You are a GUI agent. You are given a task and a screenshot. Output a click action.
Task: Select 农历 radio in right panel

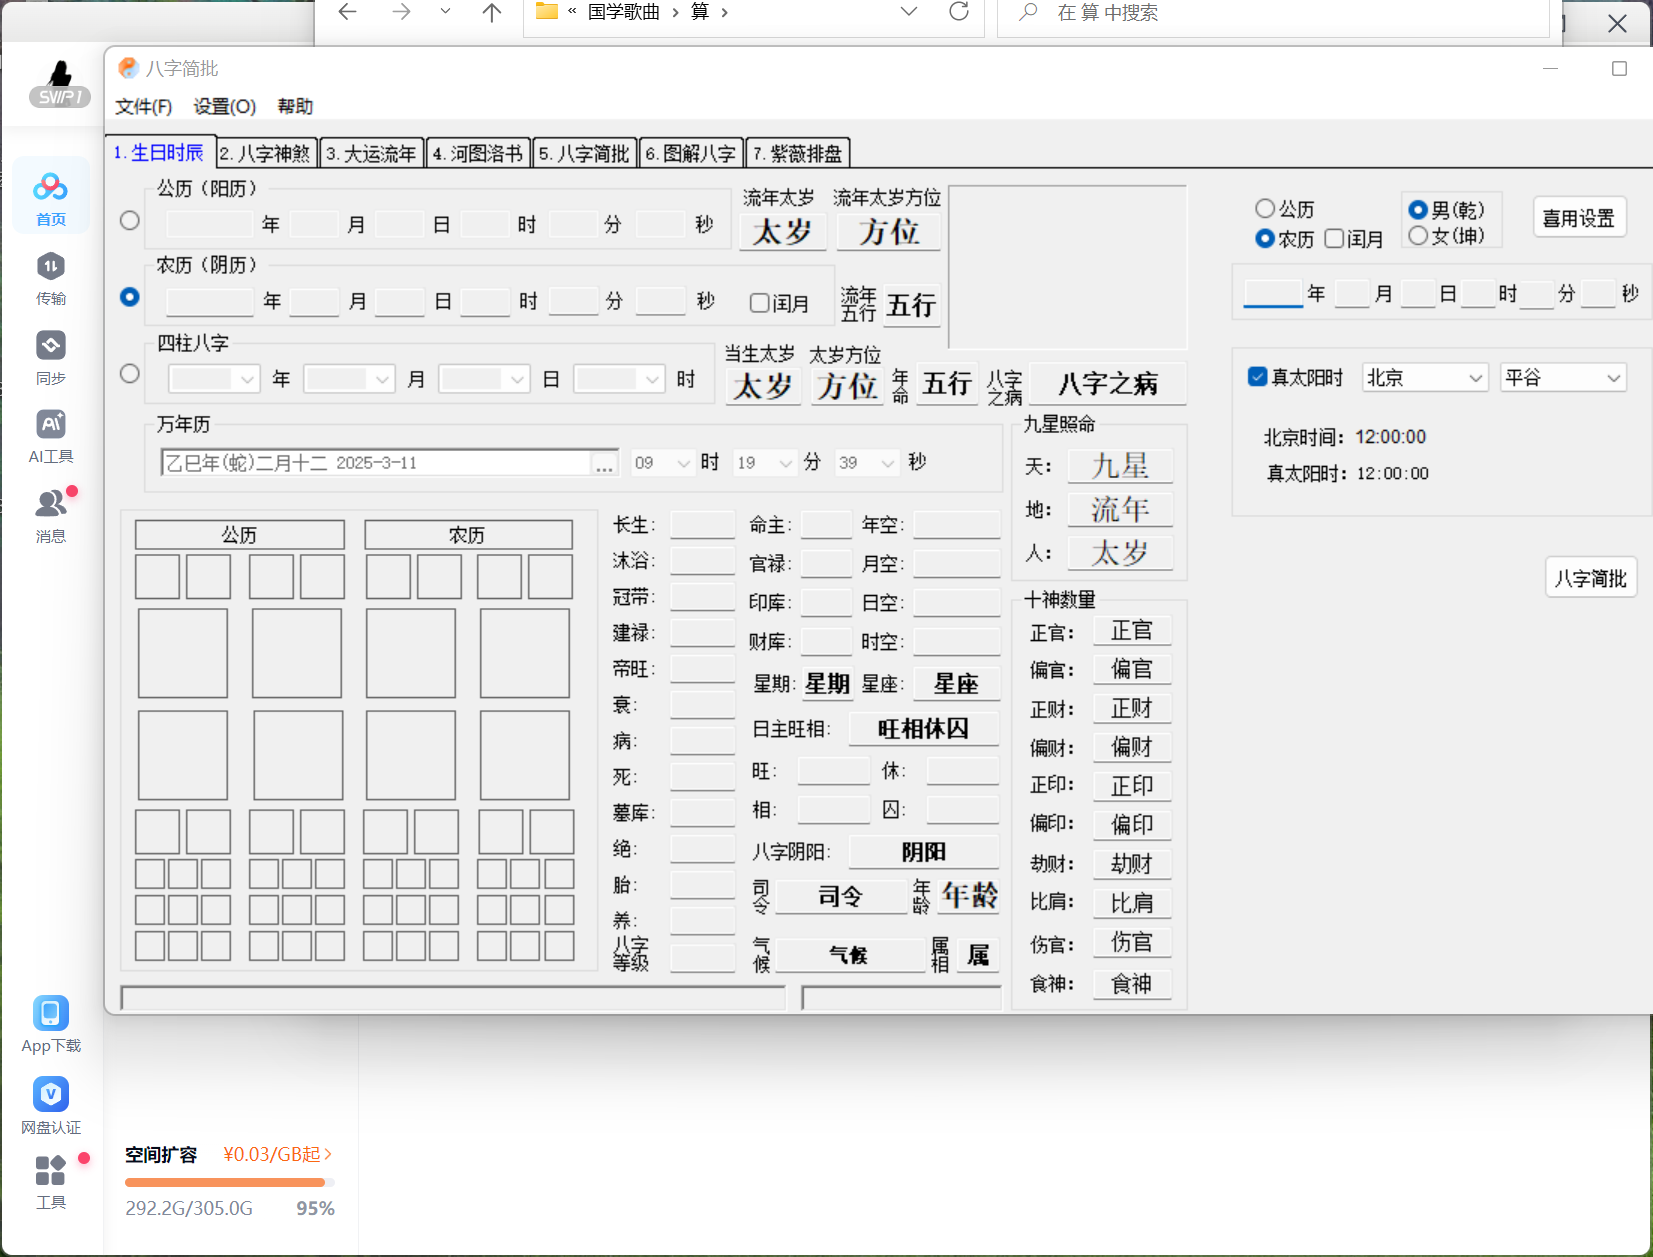pyautogui.click(x=1265, y=239)
